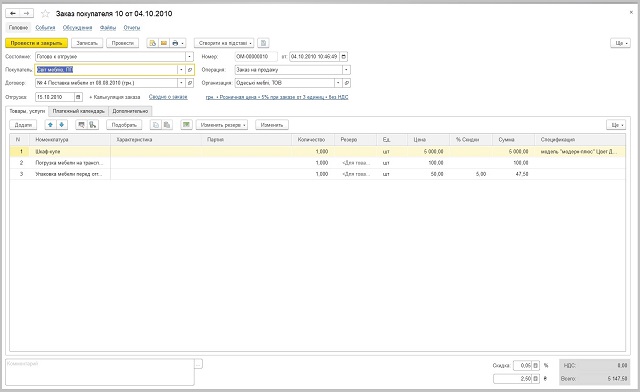Click the Записать button
640x392 pixels.
[x=87, y=43]
